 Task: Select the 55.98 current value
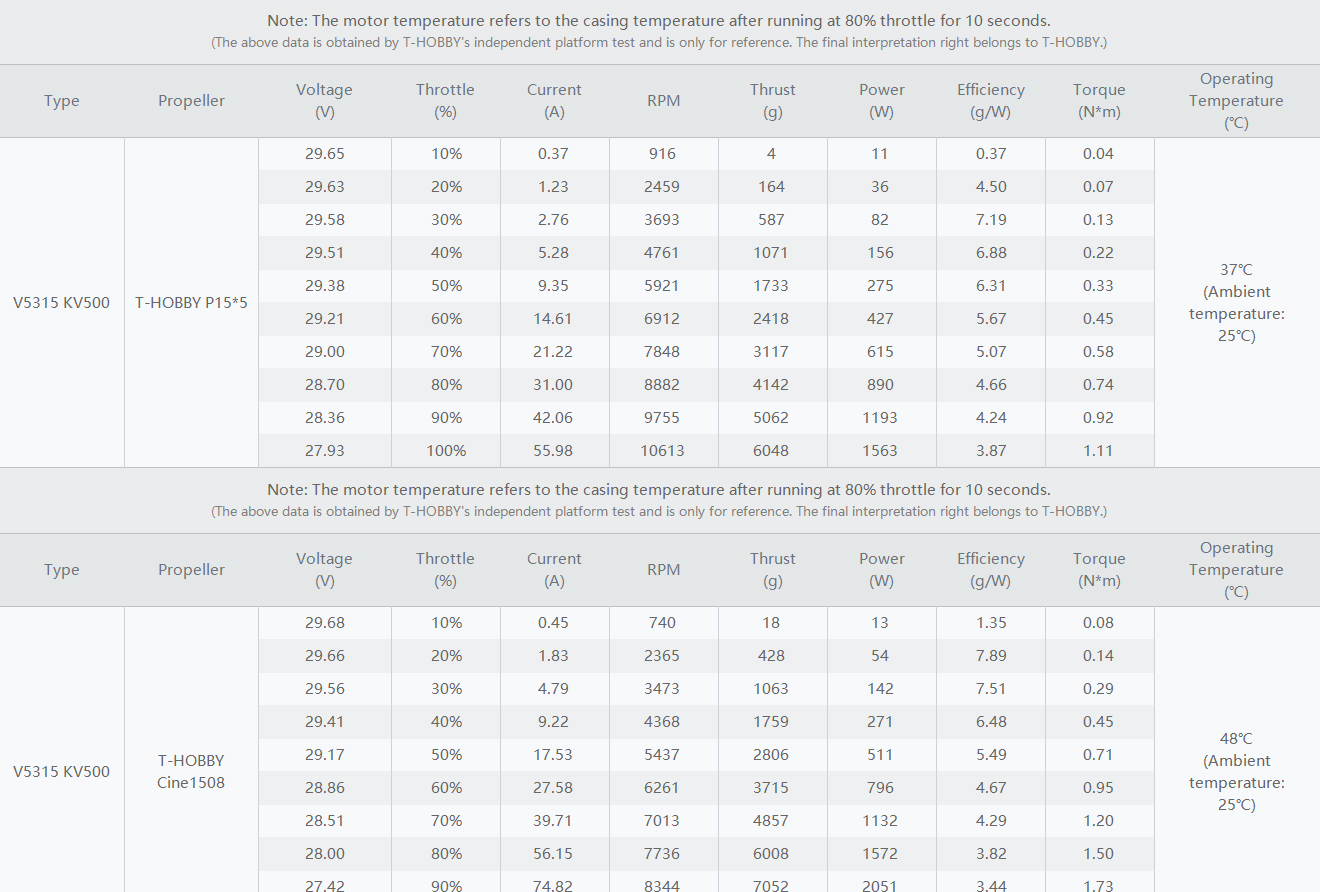pyautogui.click(x=553, y=451)
